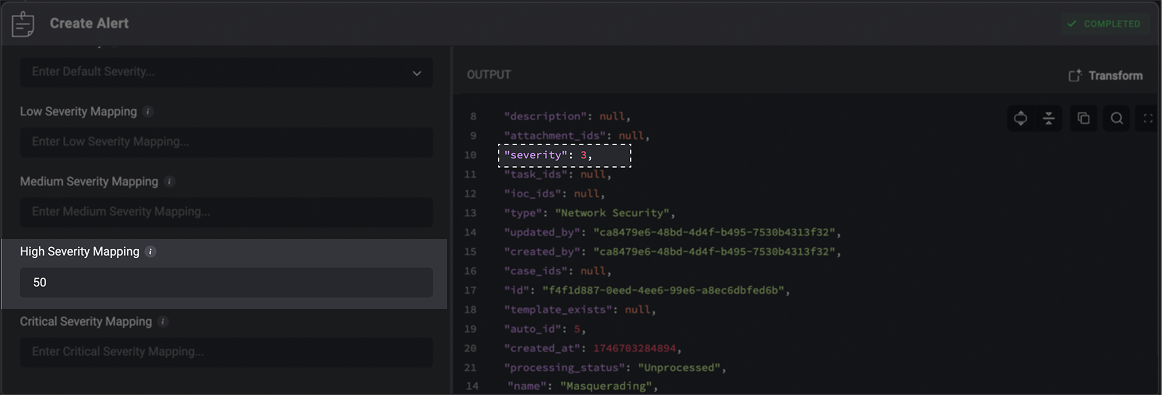Screen dimensions: 1162x395
Task: Click the Transform button
Action: (1105, 76)
